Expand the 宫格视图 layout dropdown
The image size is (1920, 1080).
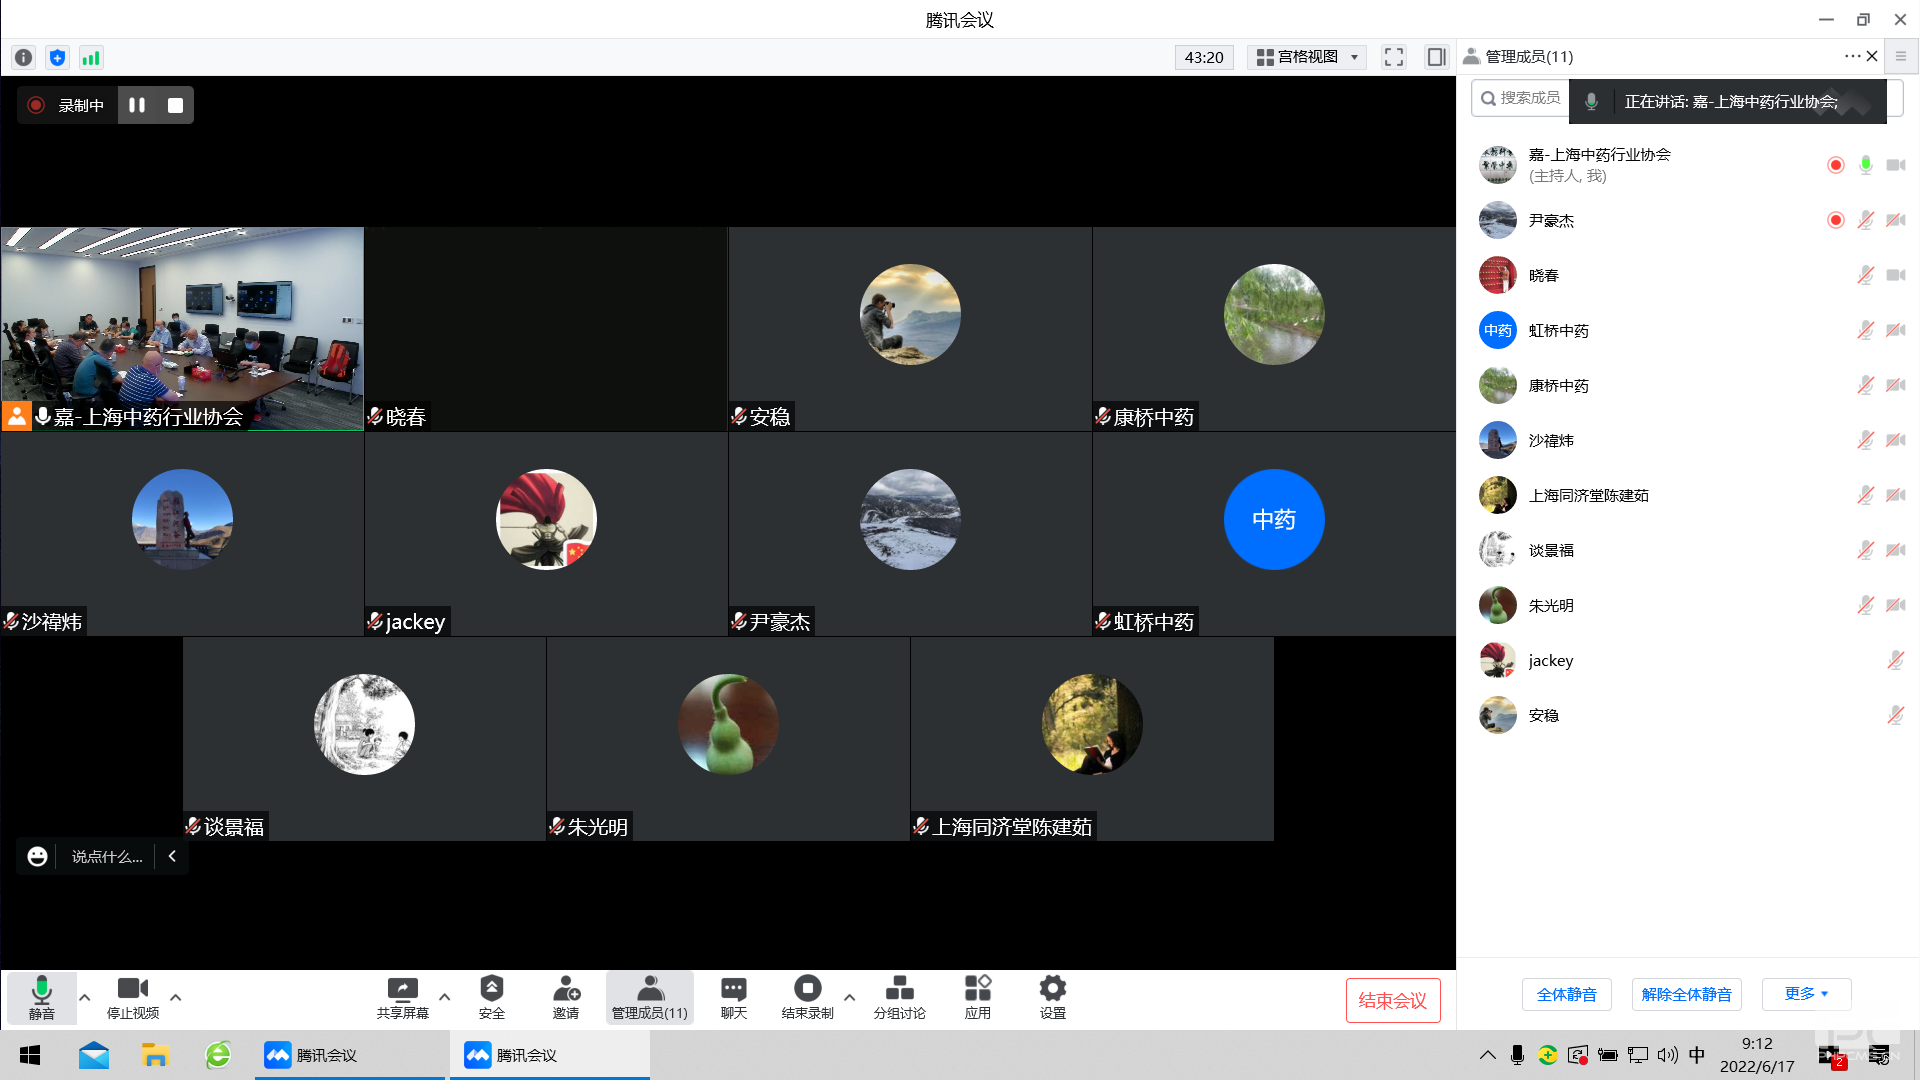(1308, 57)
